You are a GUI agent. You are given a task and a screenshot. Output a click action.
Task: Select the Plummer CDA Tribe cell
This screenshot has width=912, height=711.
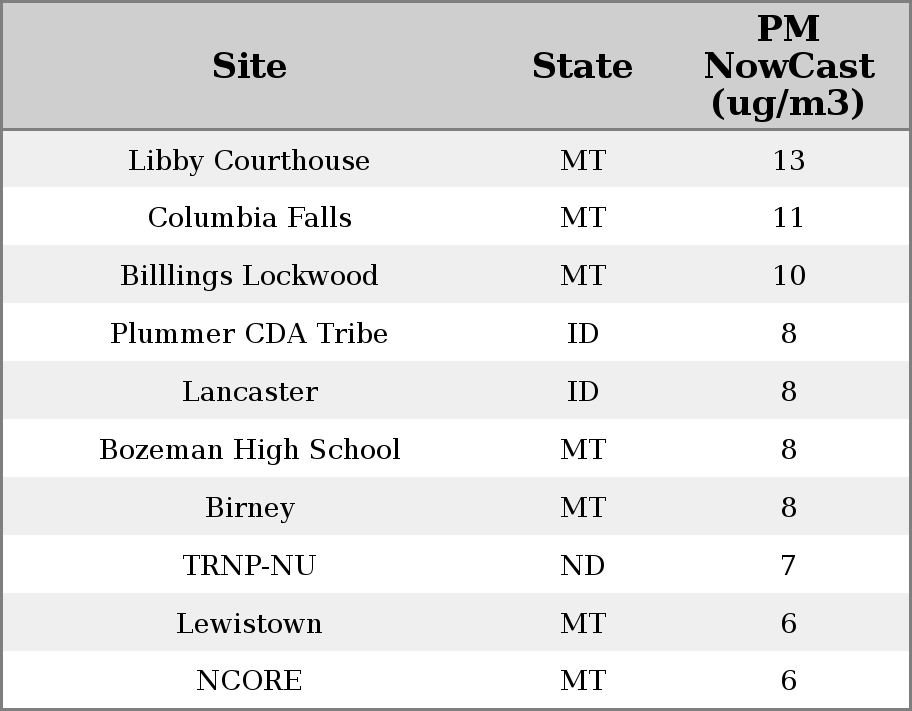coord(249,334)
